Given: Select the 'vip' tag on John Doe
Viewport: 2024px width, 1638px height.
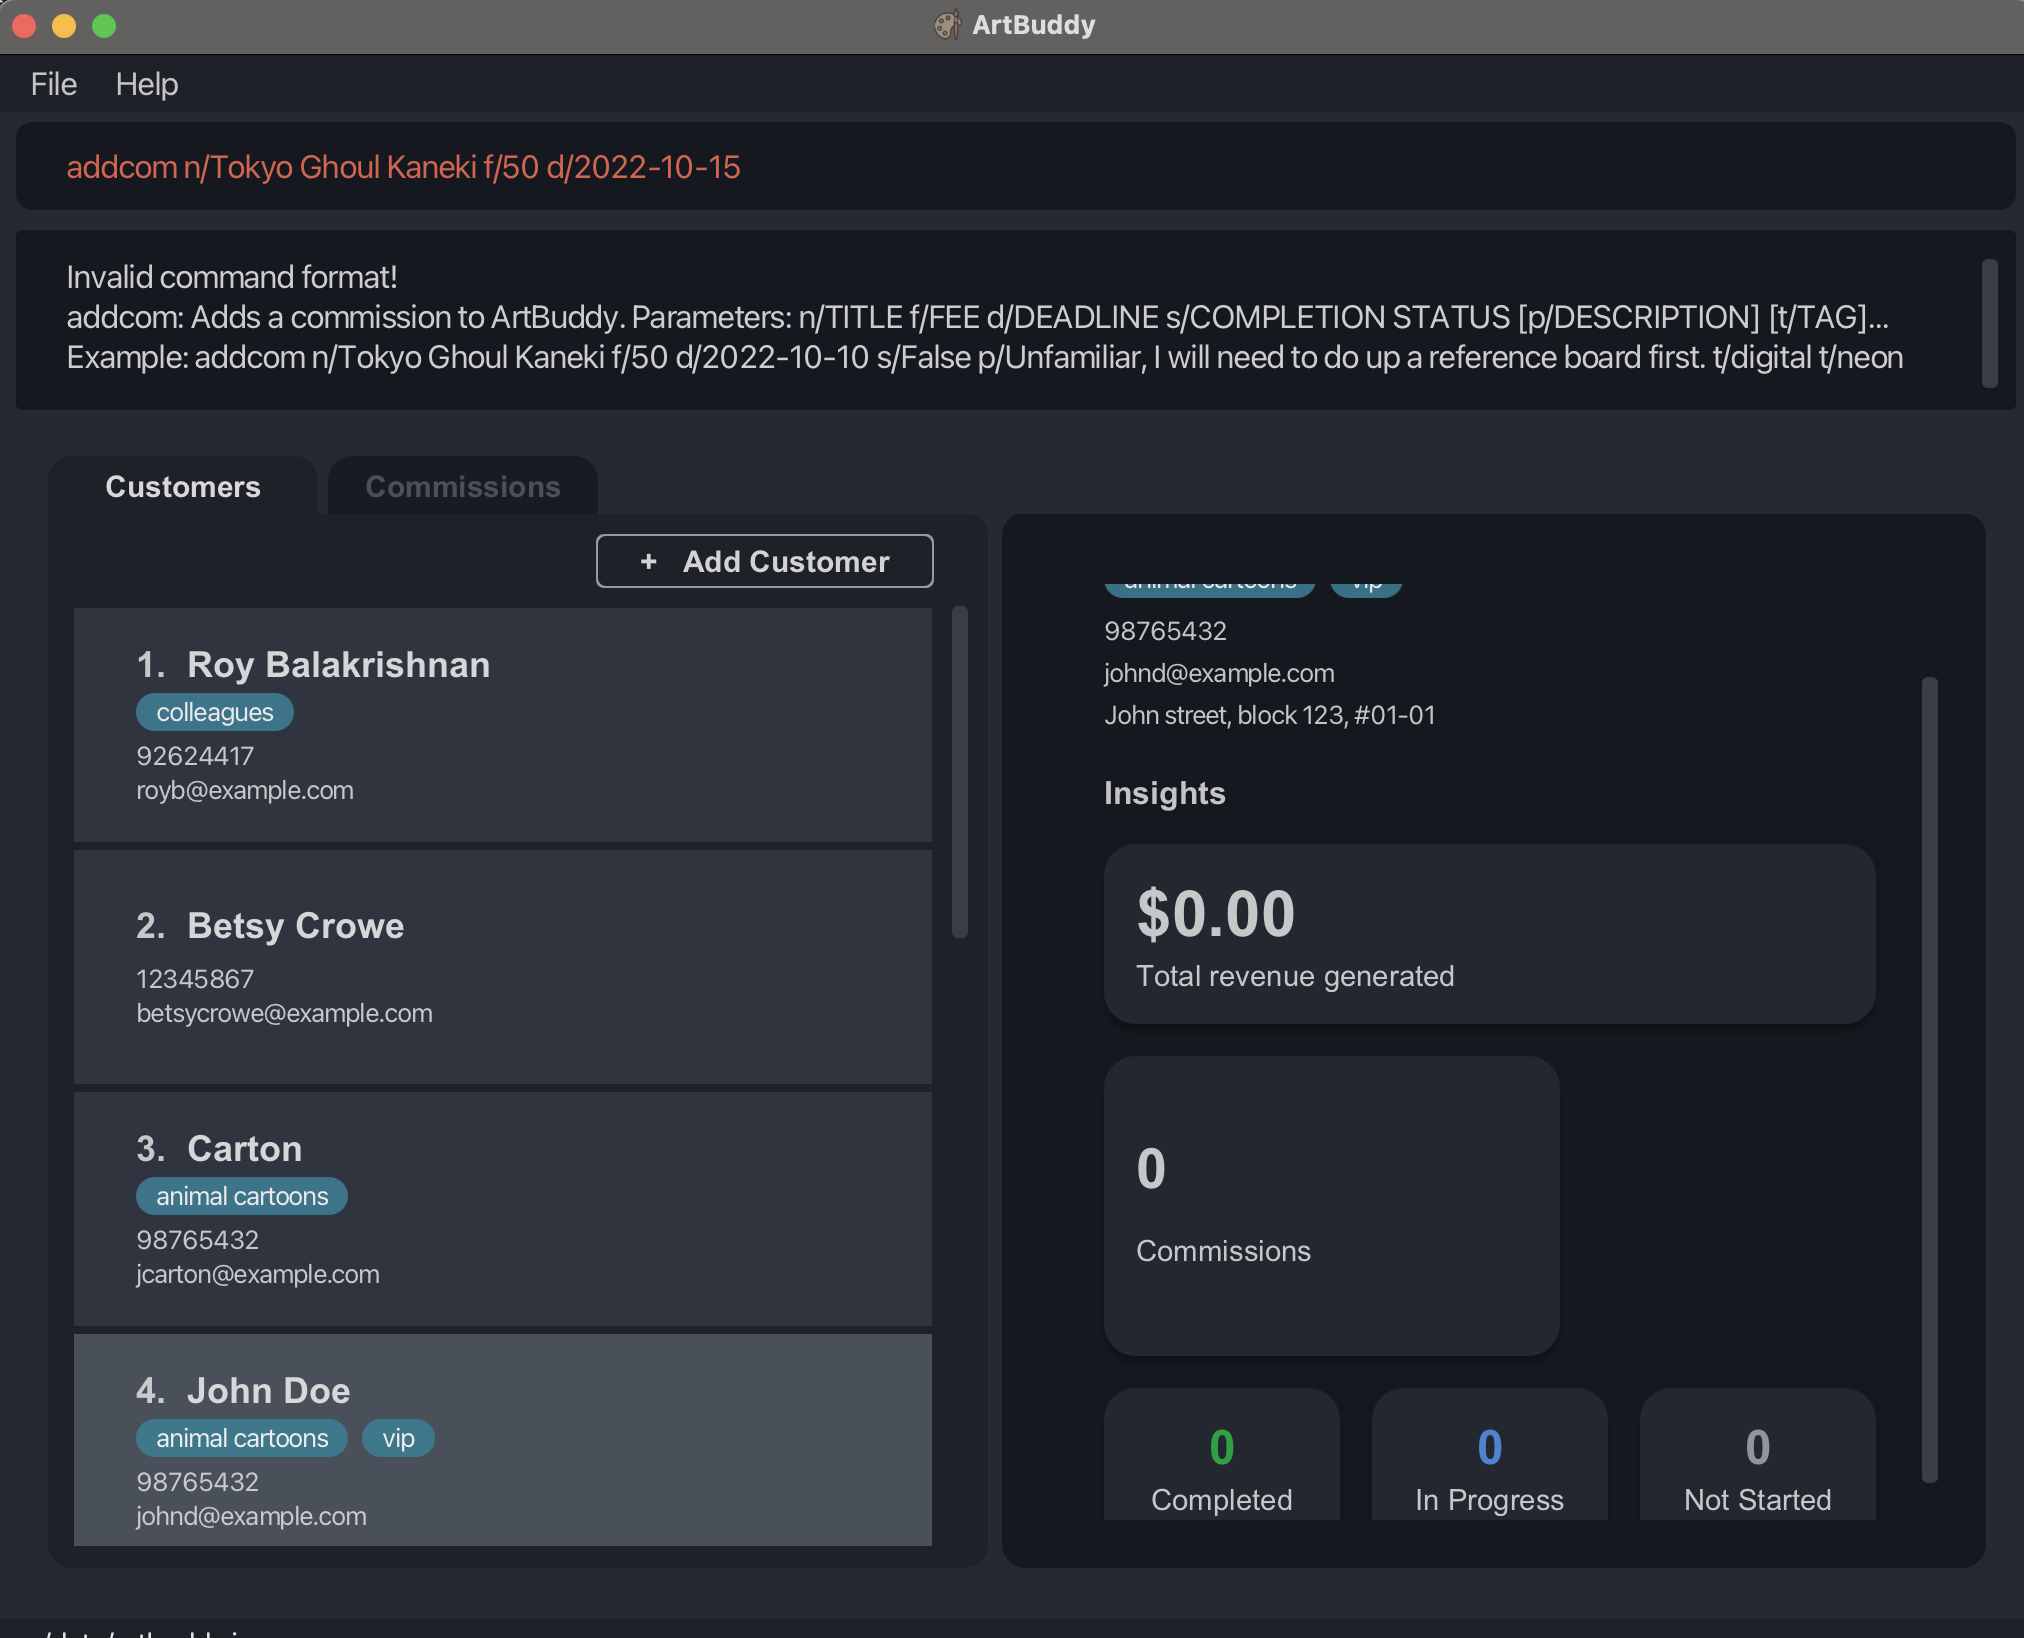Looking at the screenshot, I should tap(398, 1438).
